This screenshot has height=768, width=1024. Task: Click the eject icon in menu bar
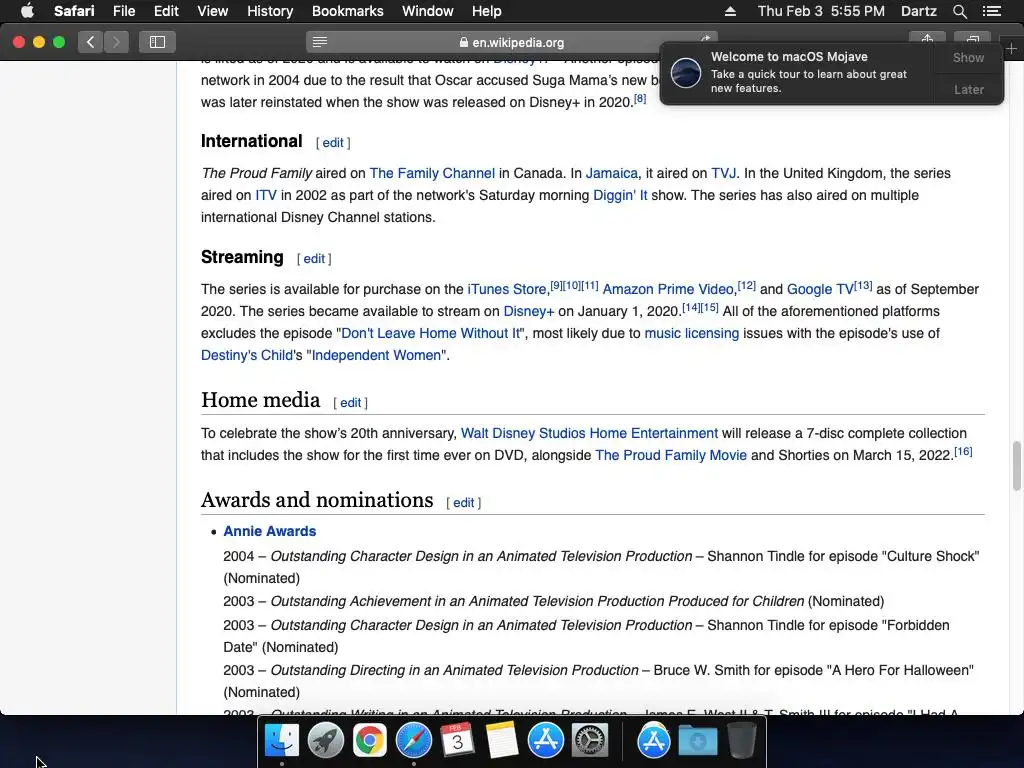730,11
